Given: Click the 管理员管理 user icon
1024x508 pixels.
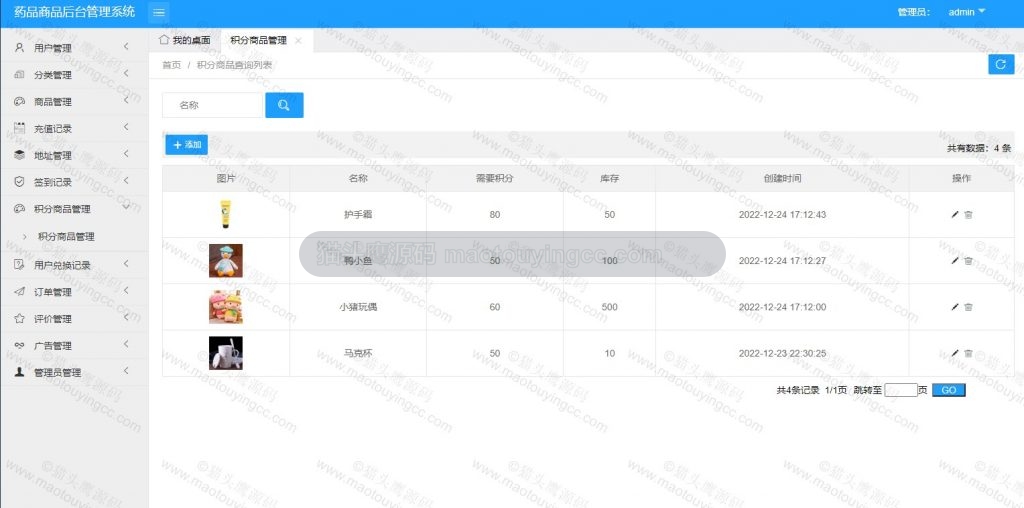Looking at the screenshot, I should click(x=20, y=372).
